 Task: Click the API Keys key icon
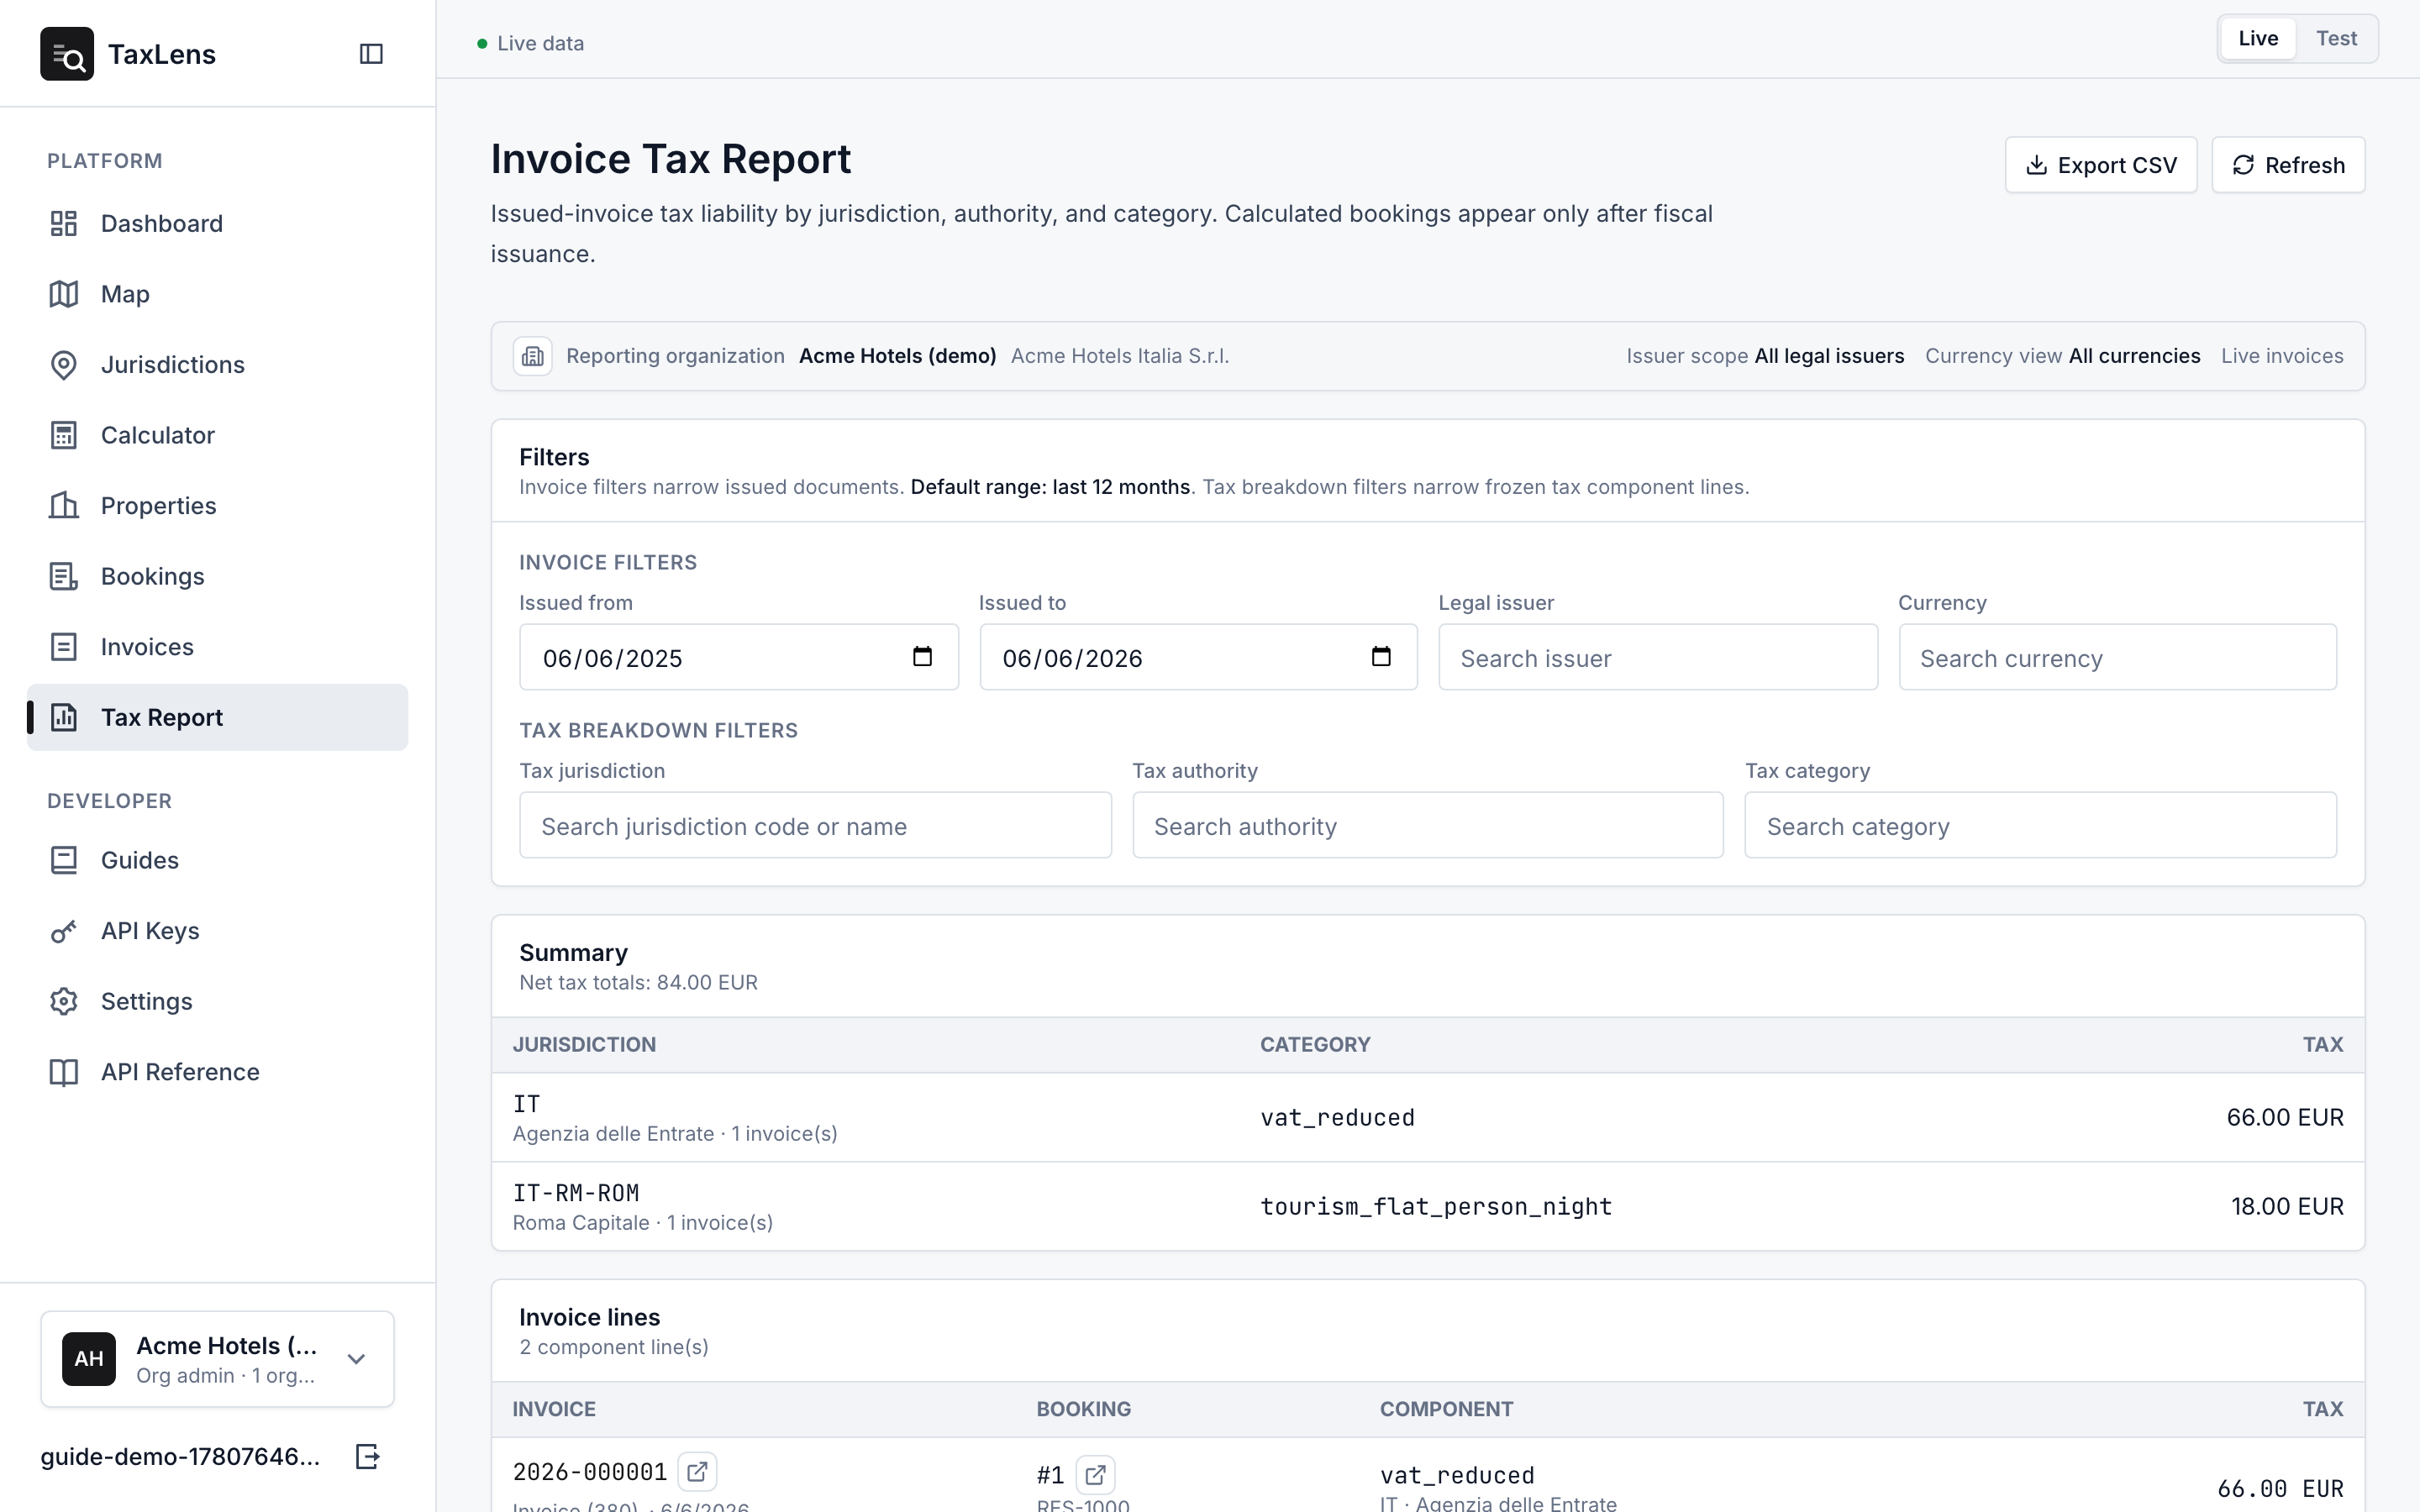click(x=64, y=931)
